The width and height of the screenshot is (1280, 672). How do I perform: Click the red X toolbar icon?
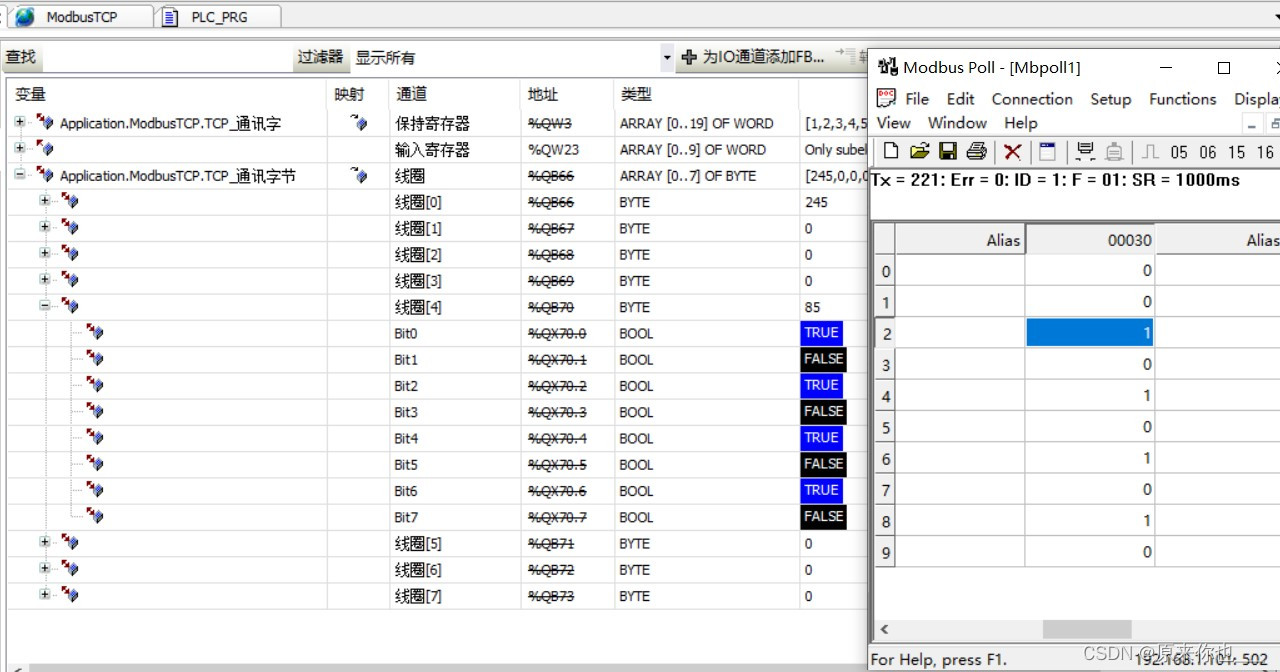[x=1013, y=152]
